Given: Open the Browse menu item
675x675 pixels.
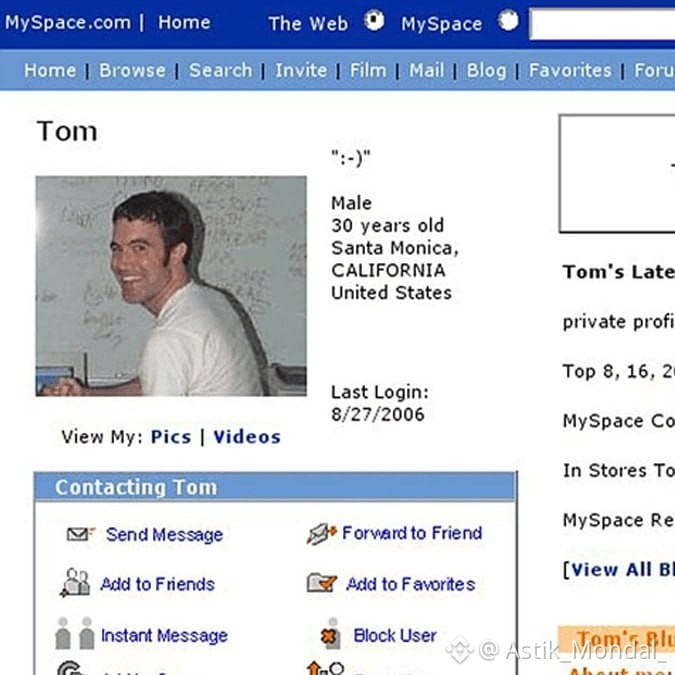Looking at the screenshot, I should click(x=132, y=71).
